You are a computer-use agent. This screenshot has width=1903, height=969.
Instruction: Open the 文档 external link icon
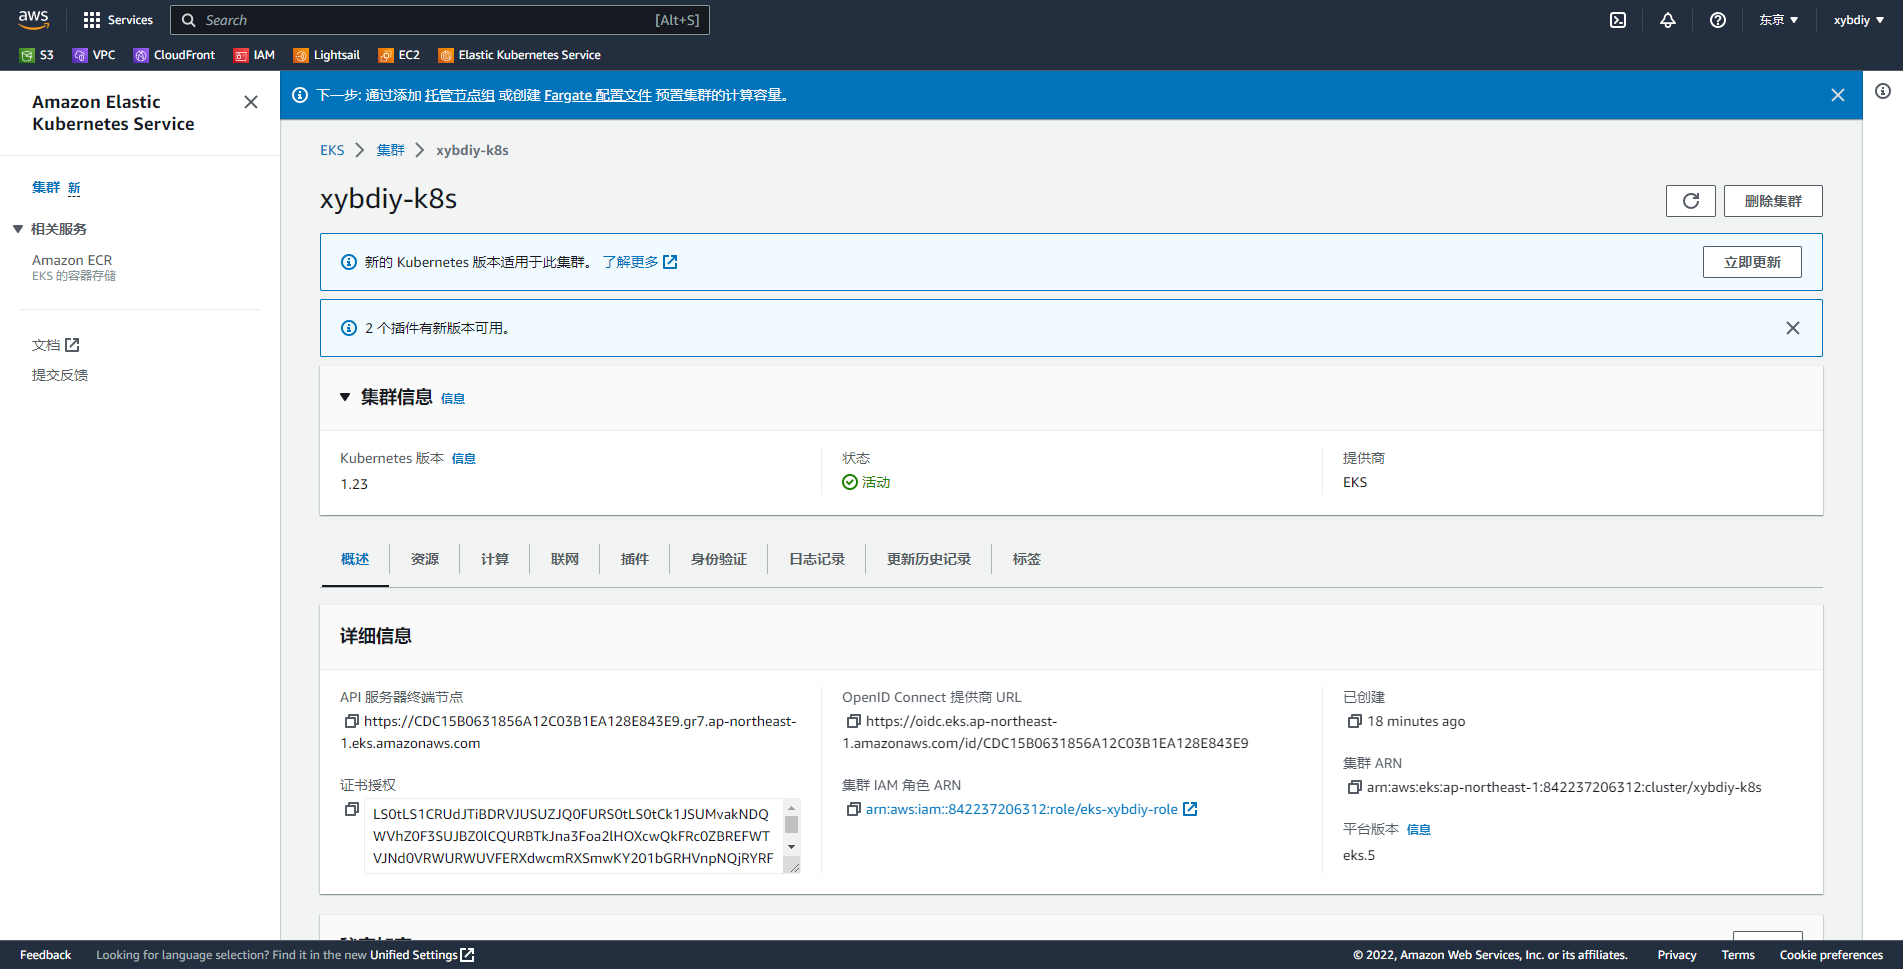click(72, 345)
